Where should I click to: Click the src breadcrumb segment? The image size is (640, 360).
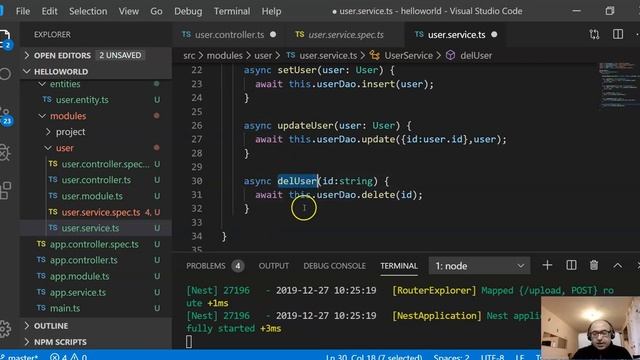[189, 56]
